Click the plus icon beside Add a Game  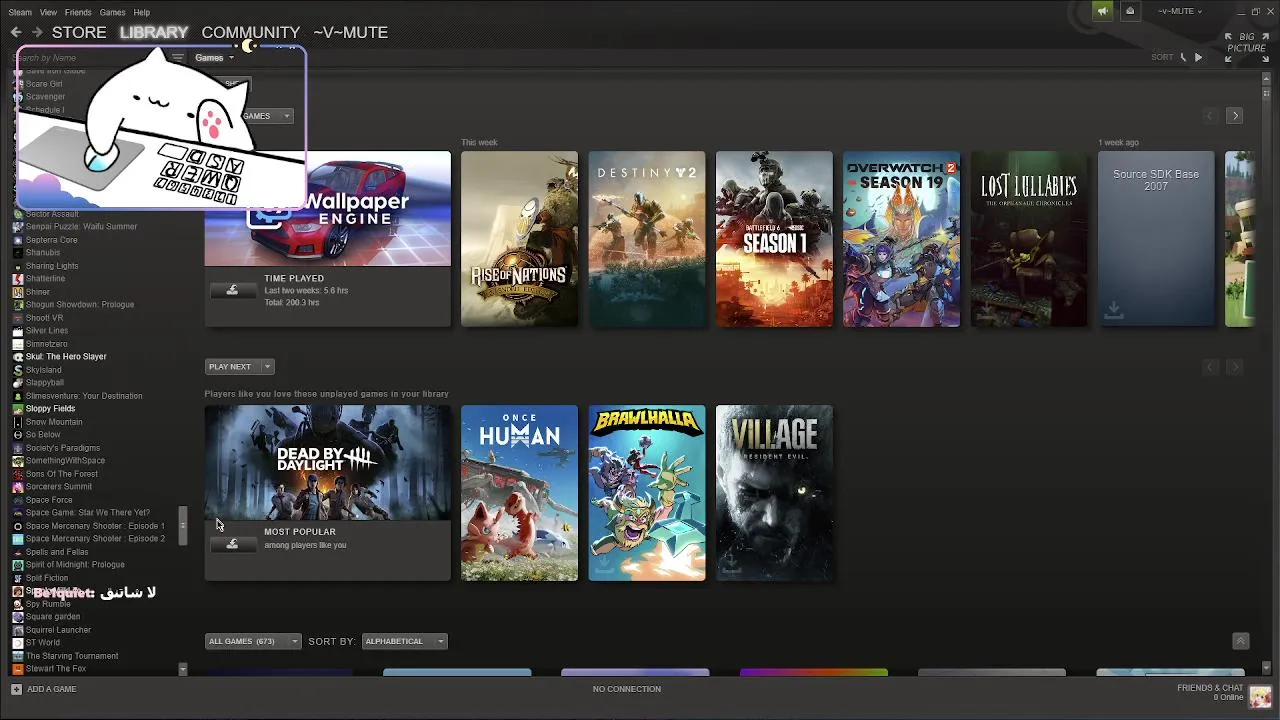[x=16, y=689]
